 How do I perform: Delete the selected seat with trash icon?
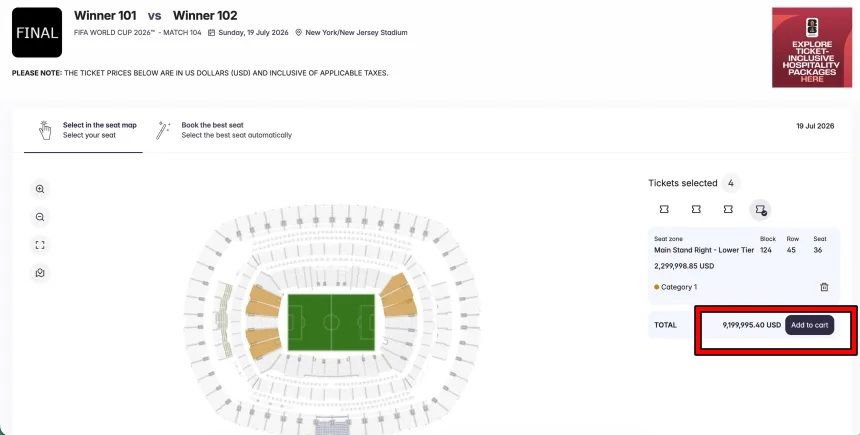point(824,287)
